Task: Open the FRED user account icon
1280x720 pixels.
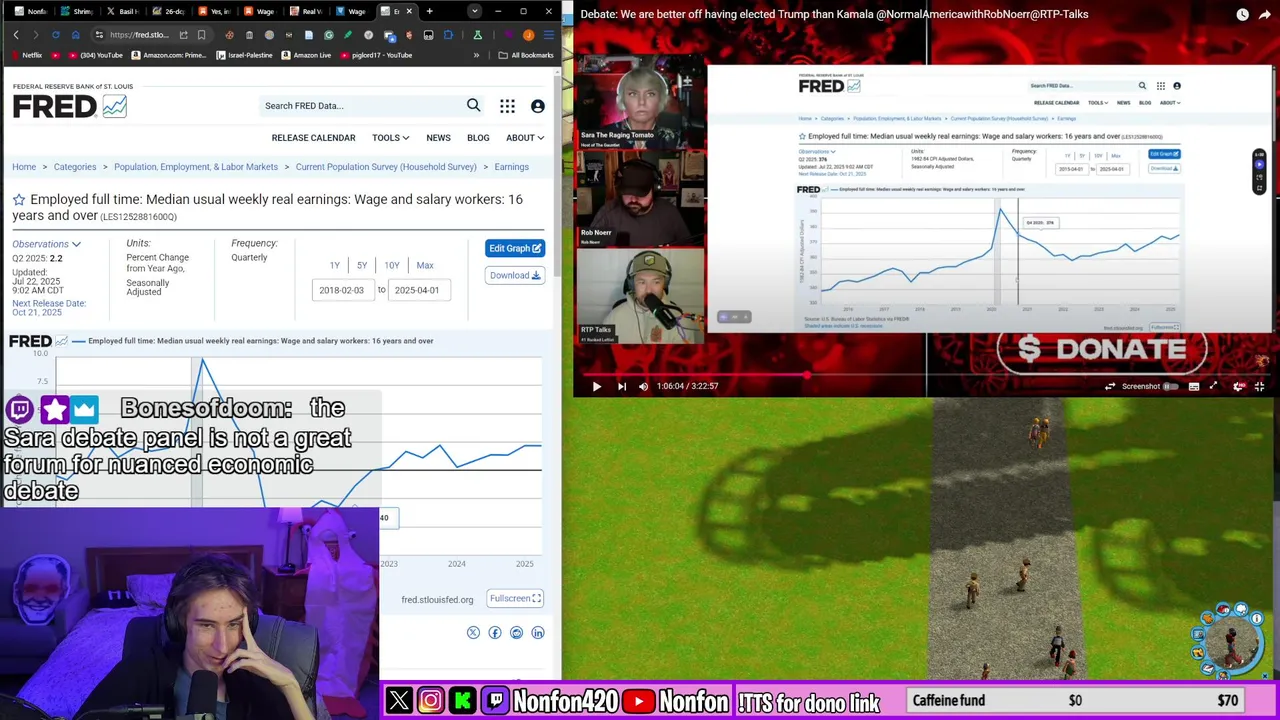Action: tap(537, 106)
